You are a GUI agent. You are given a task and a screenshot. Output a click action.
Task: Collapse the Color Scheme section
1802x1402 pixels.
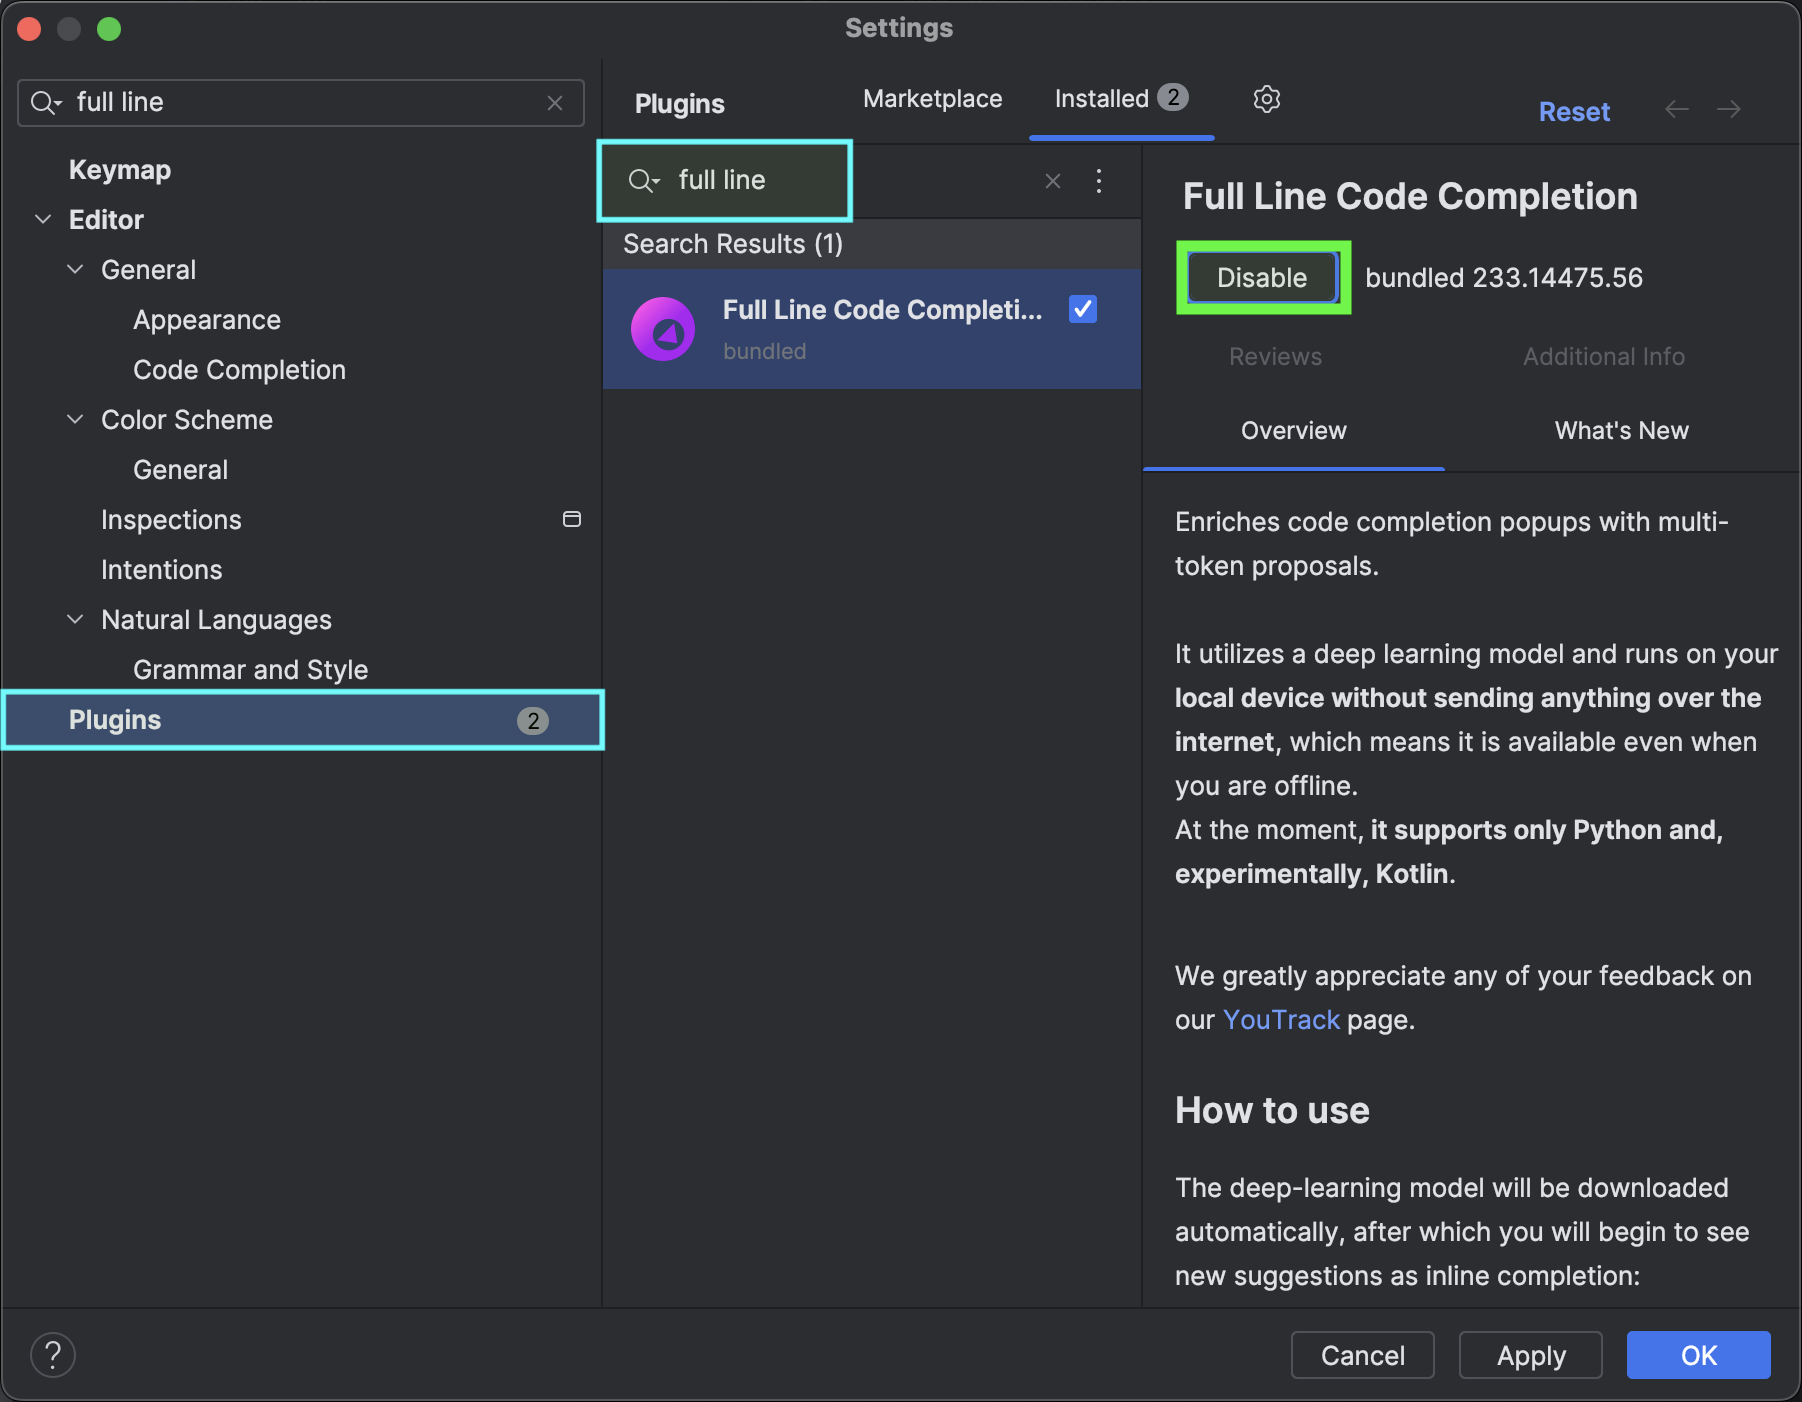pyautogui.click(x=75, y=419)
